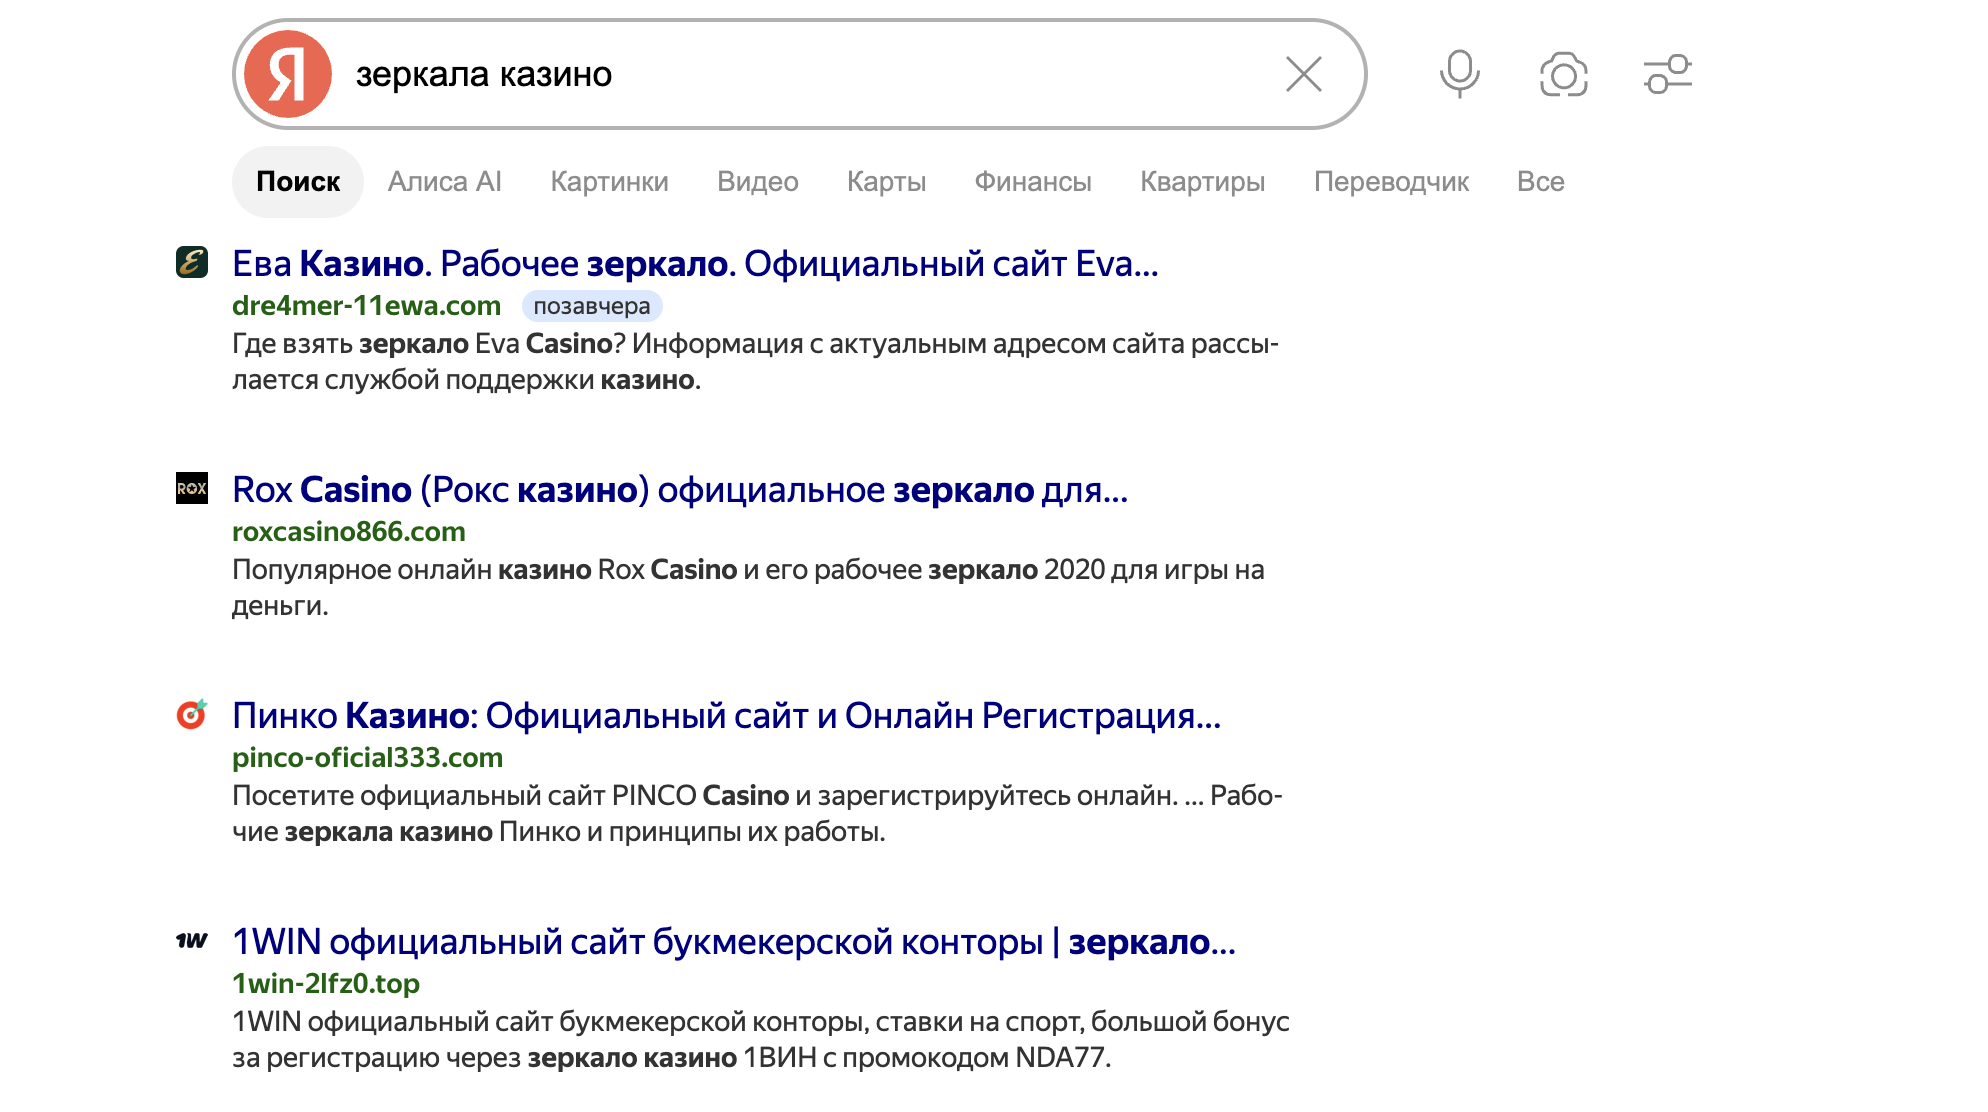1988x1112 pixels.
Task: Open the Видео tab
Action: (758, 182)
